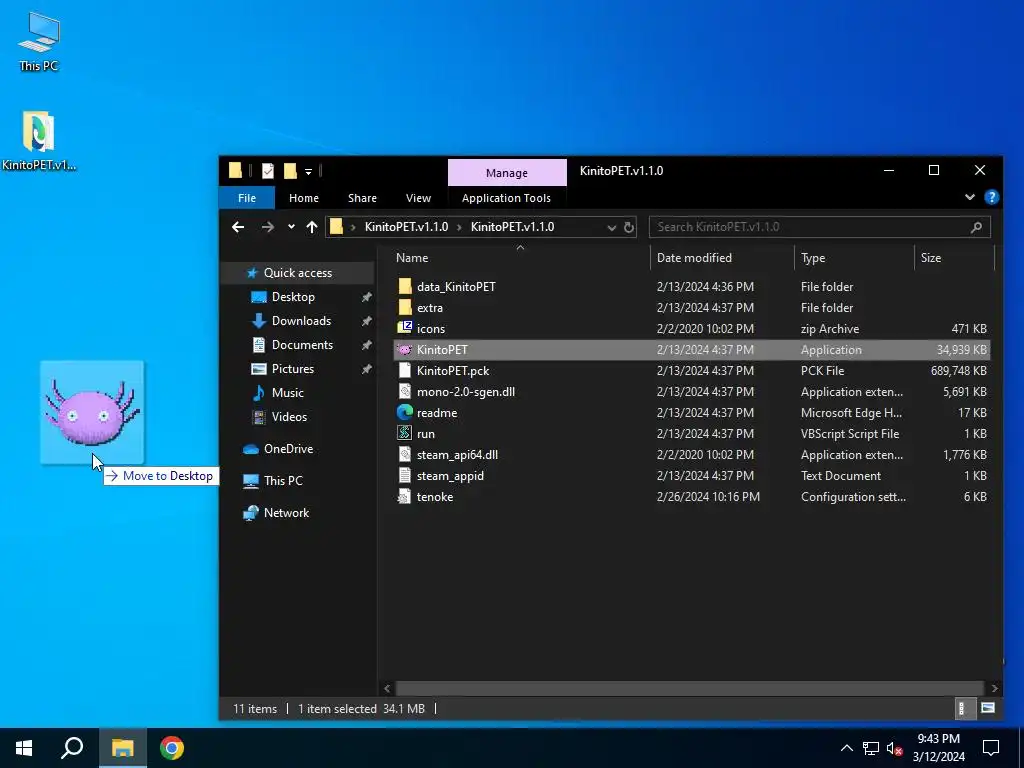The height and width of the screenshot is (768, 1024).
Task: Select OneDrive in the navigation pane
Action: [288, 449]
